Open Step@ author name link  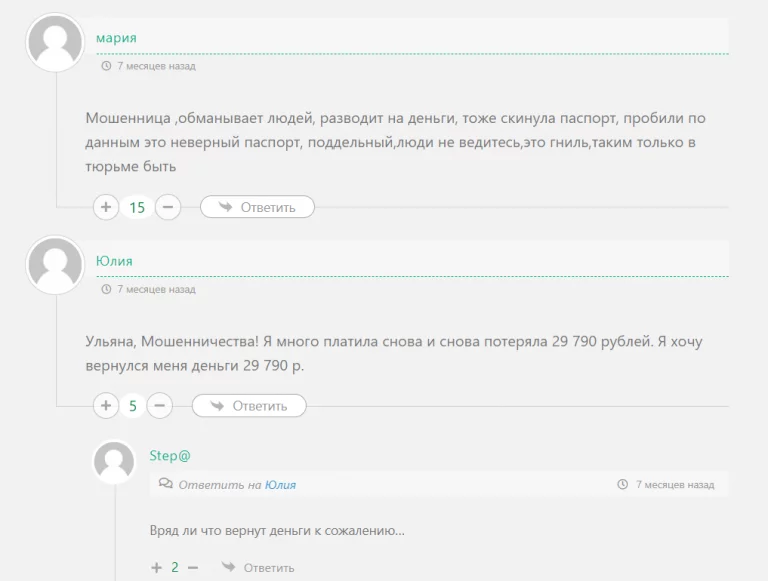169,456
